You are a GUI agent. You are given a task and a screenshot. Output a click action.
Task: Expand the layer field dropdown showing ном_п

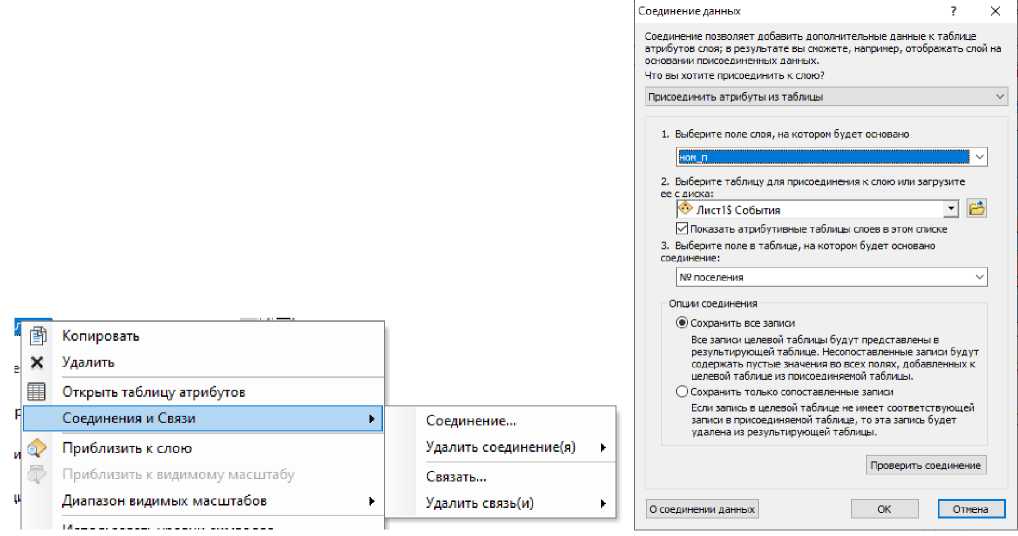[x=979, y=157]
